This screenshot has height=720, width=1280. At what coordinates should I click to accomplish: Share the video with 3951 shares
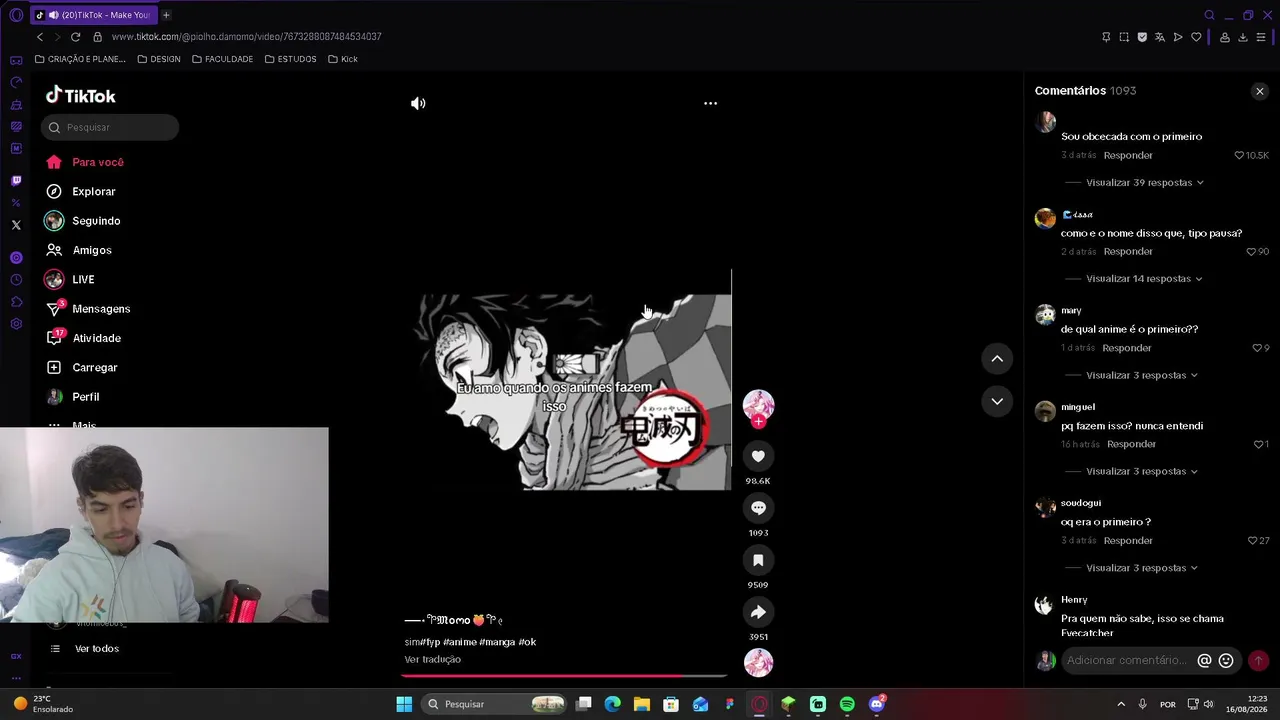758,612
